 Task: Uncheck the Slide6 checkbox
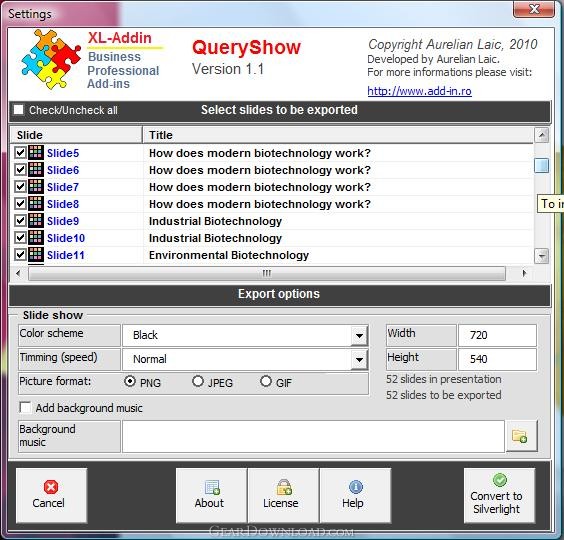point(20,169)
